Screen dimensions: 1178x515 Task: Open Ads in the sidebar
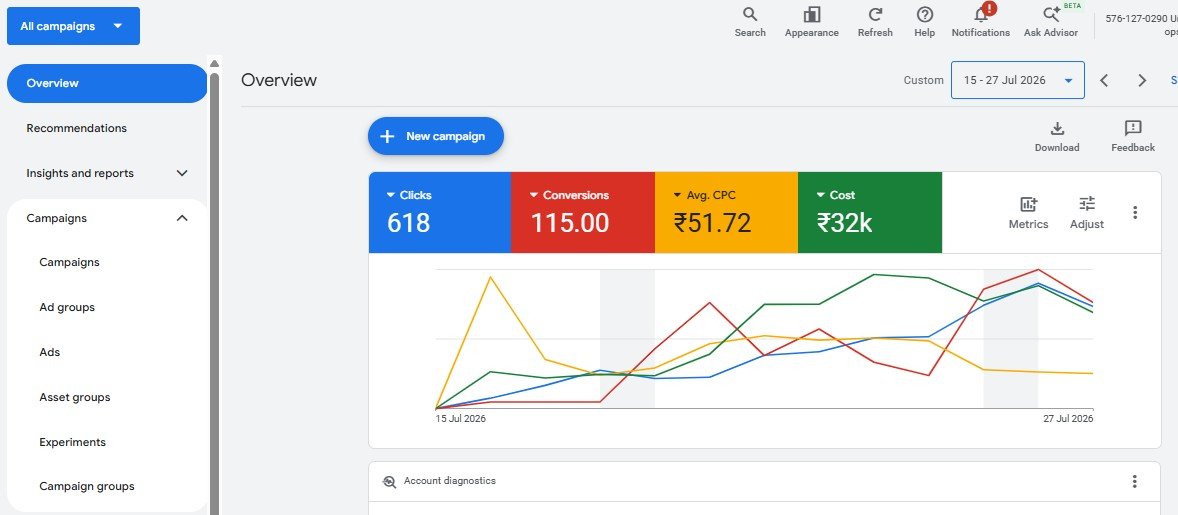click(50, 352)
